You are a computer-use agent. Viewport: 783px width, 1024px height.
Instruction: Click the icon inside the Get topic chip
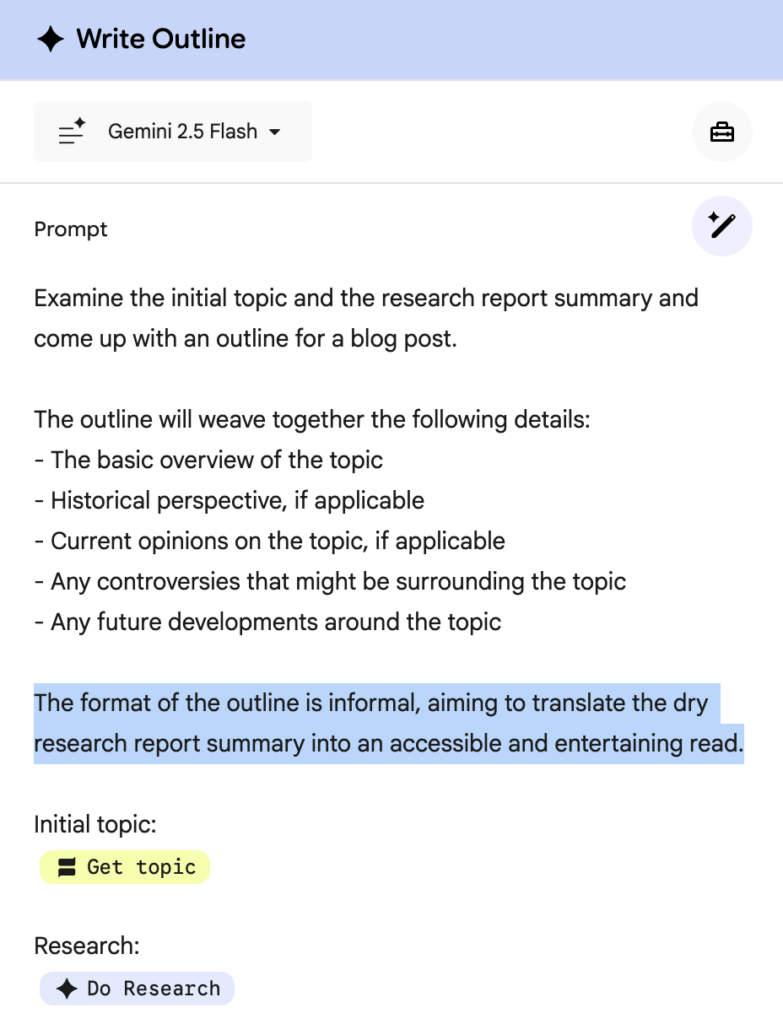click(67, 867)
